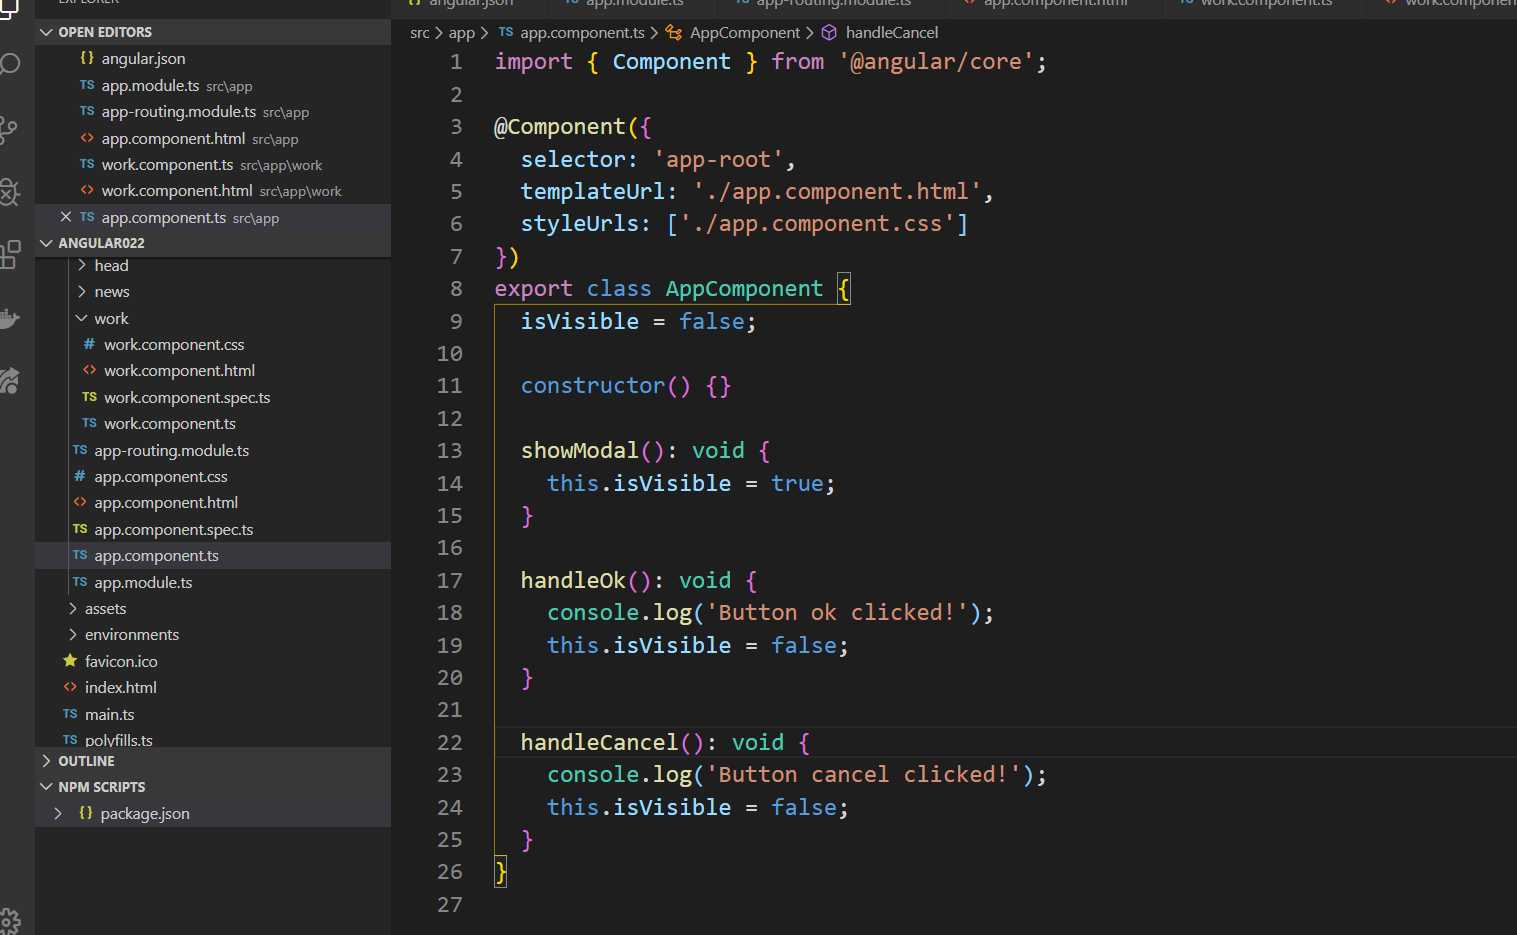Open the Search view in activity bar
Viewport: 1517px width, 935px height.
tap(9, 66)
